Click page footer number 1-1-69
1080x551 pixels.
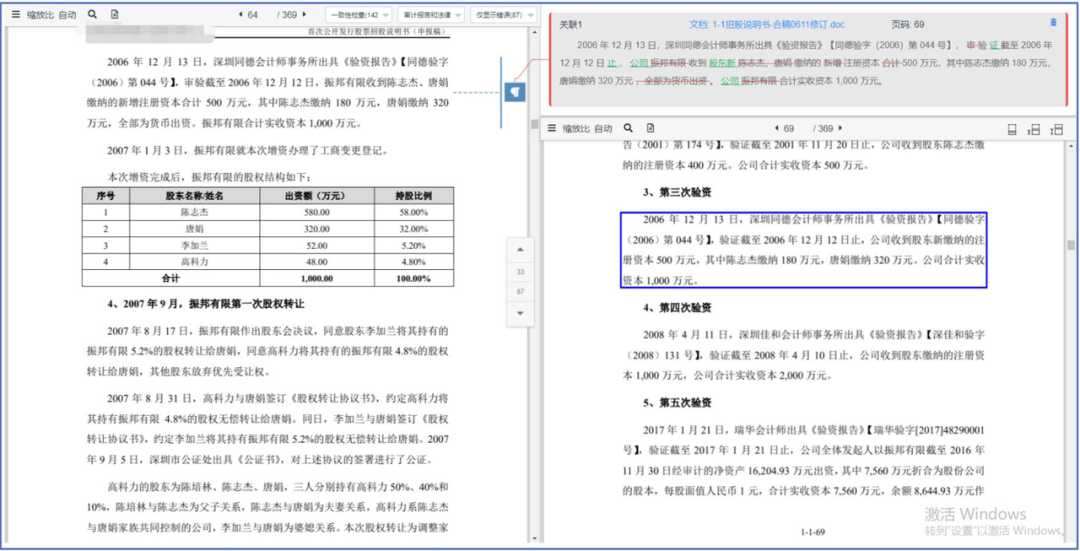813,532
